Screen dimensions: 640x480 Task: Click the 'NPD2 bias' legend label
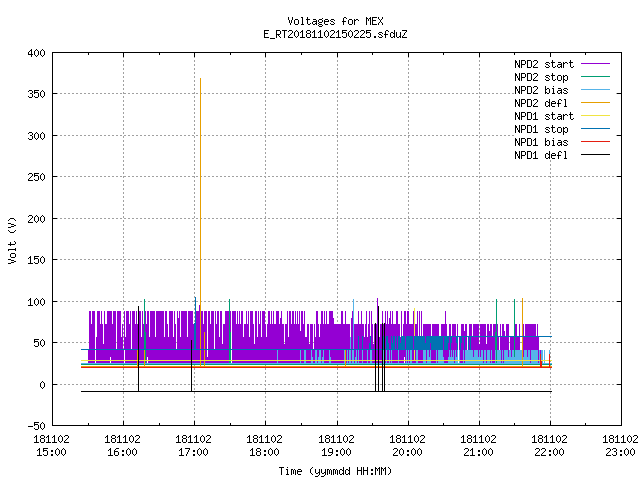coord(541,90)
